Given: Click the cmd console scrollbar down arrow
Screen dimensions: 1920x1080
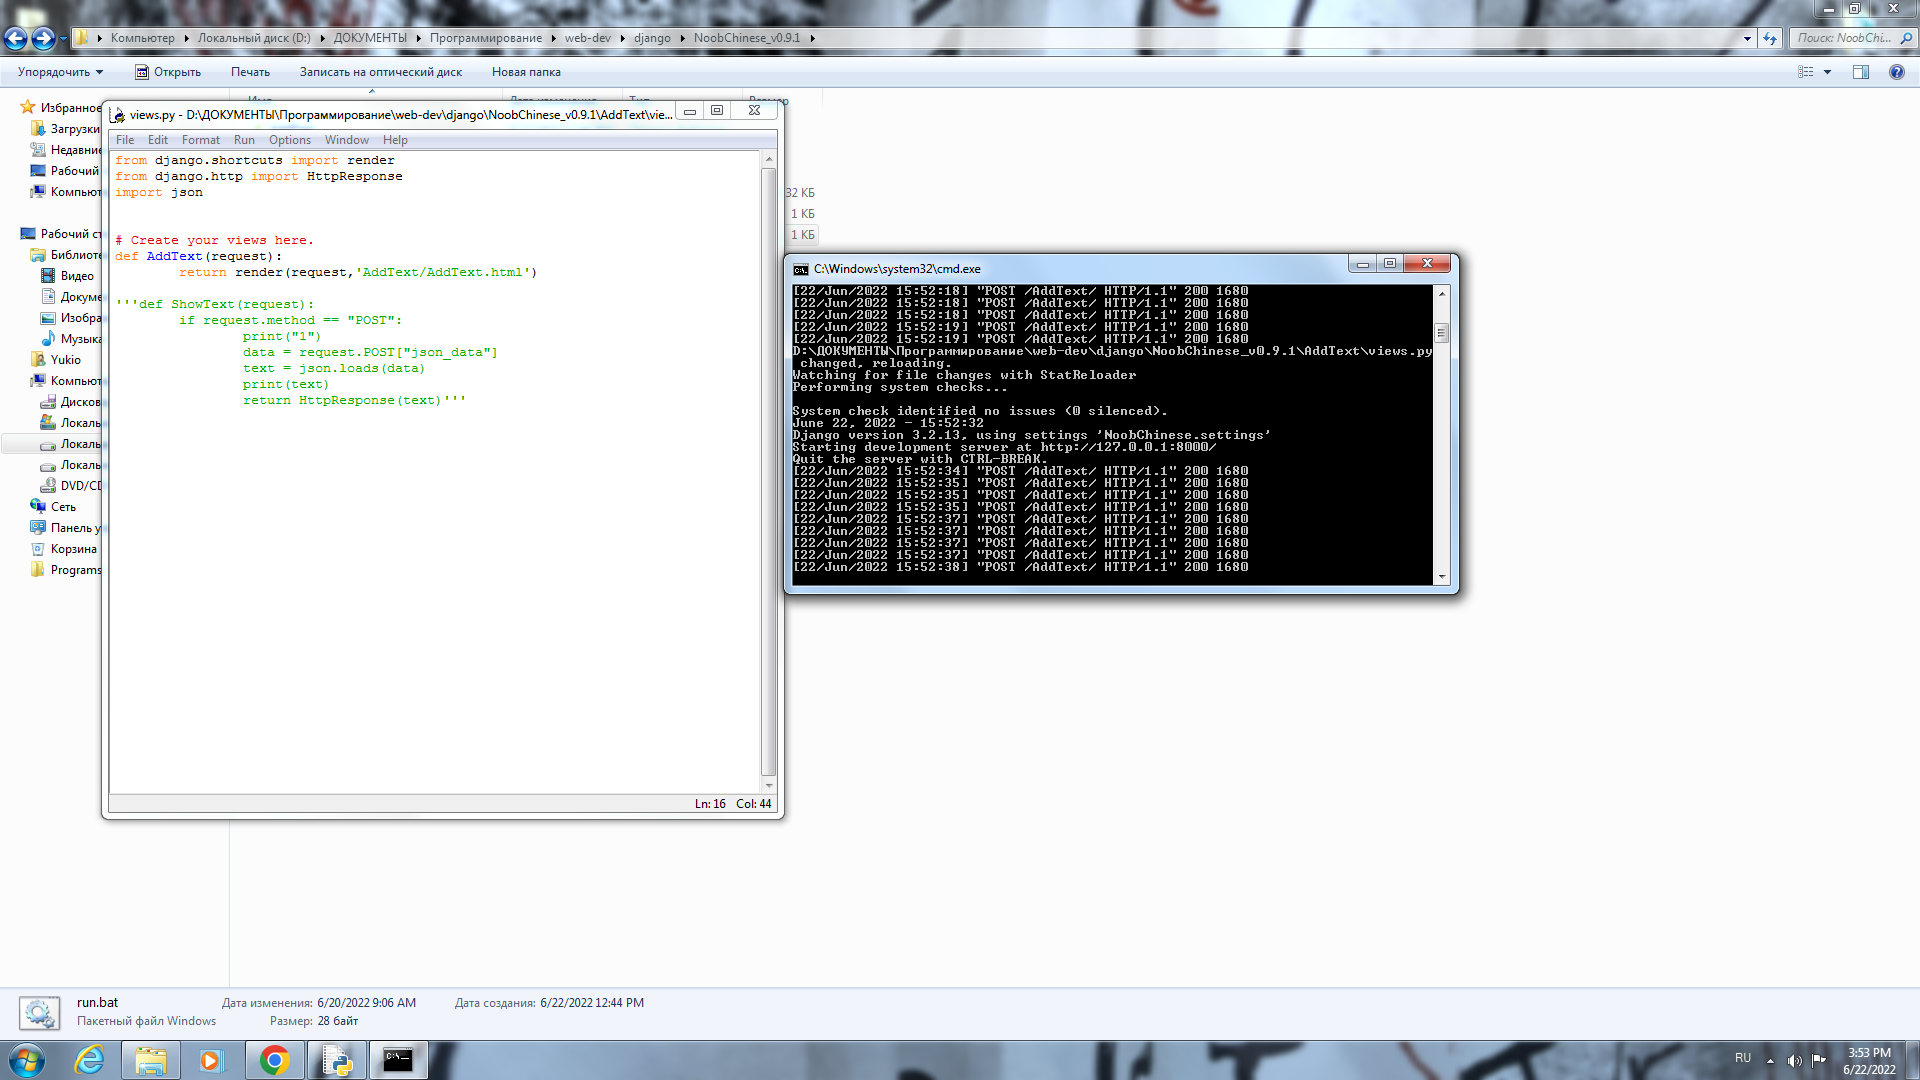Looking at the screenshot, I should point(1442,577).
